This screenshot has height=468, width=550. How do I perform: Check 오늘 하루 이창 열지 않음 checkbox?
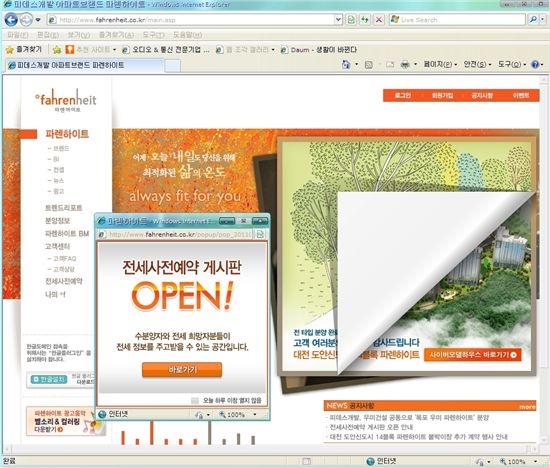point(195,401)
